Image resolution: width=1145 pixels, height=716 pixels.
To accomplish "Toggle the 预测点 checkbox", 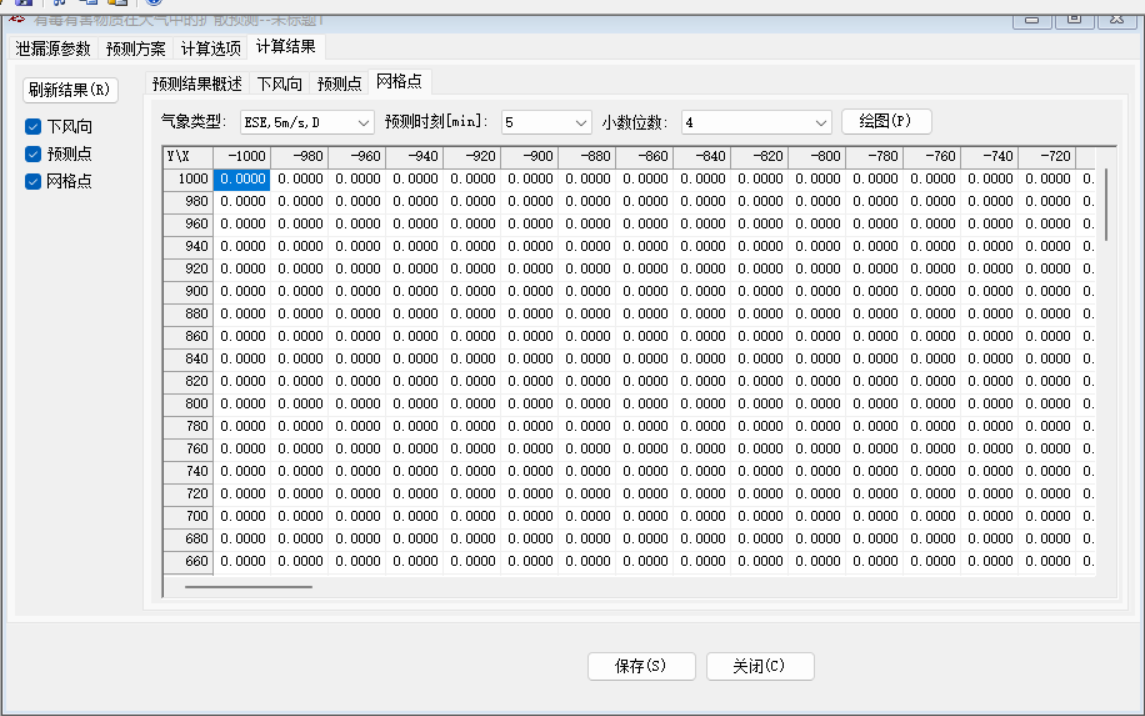I will click(33, 154).
